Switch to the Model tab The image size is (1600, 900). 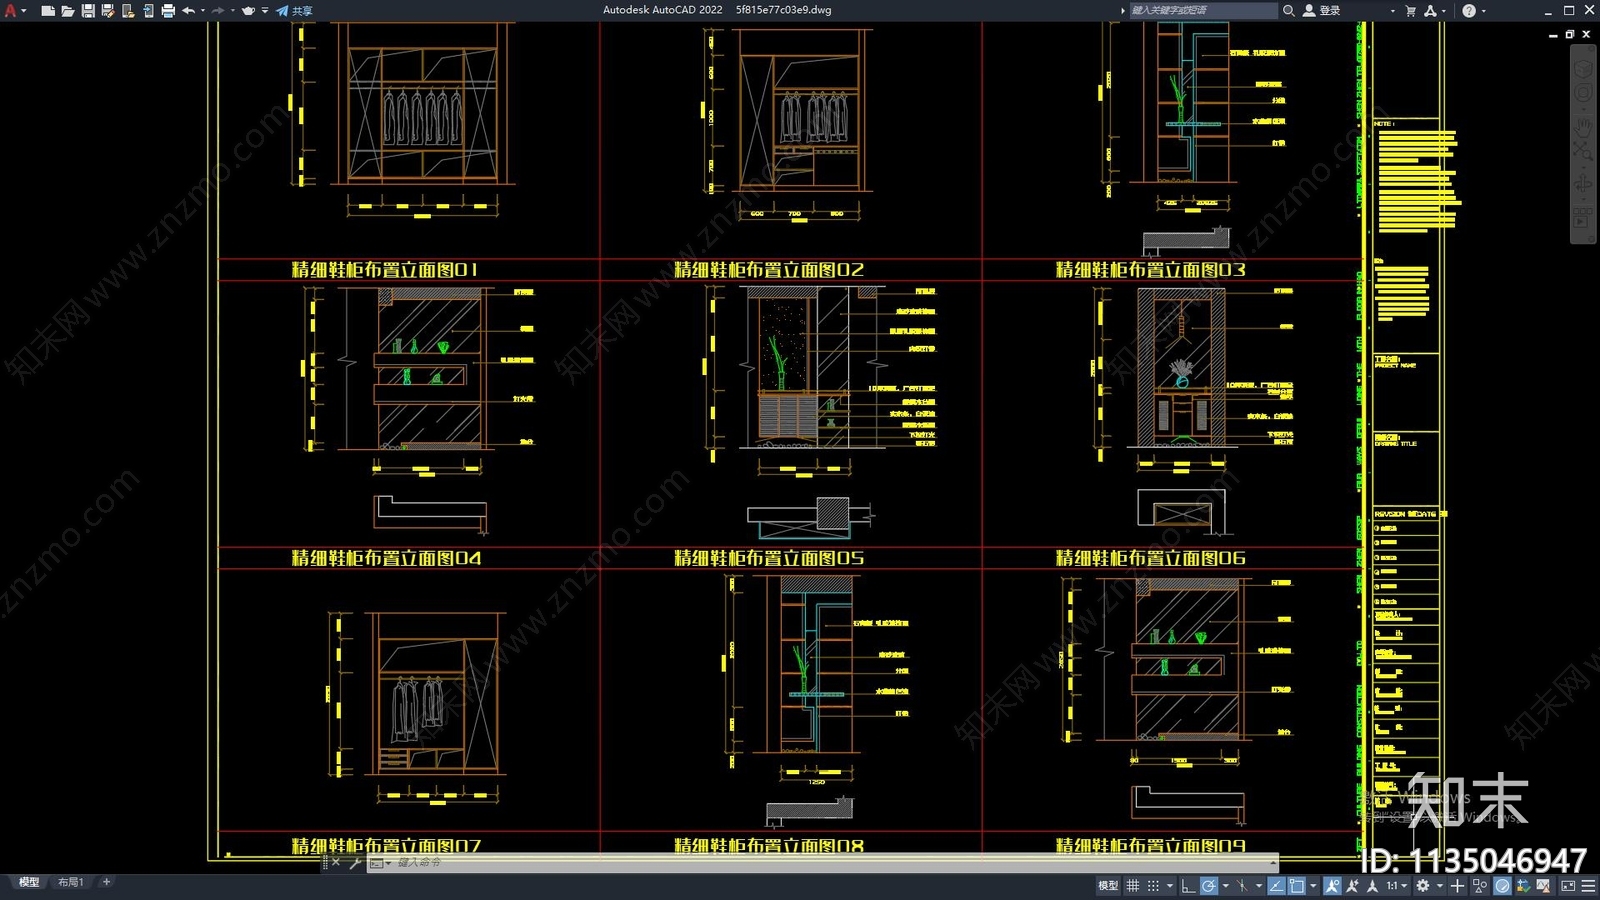[29, 882]
